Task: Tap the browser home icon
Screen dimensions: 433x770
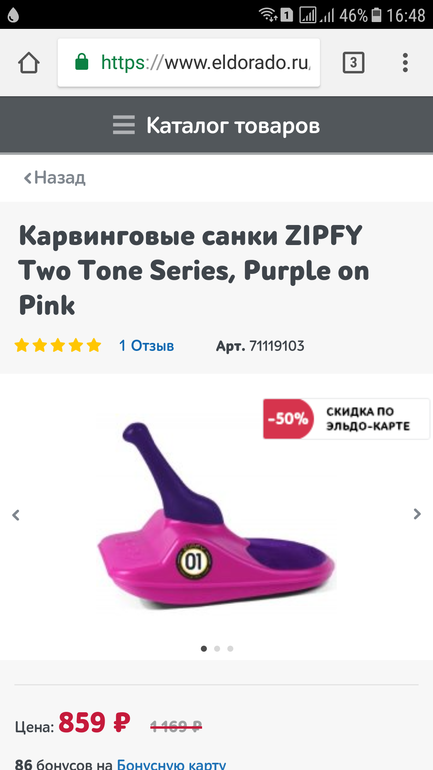Action: tap(29, 63)
